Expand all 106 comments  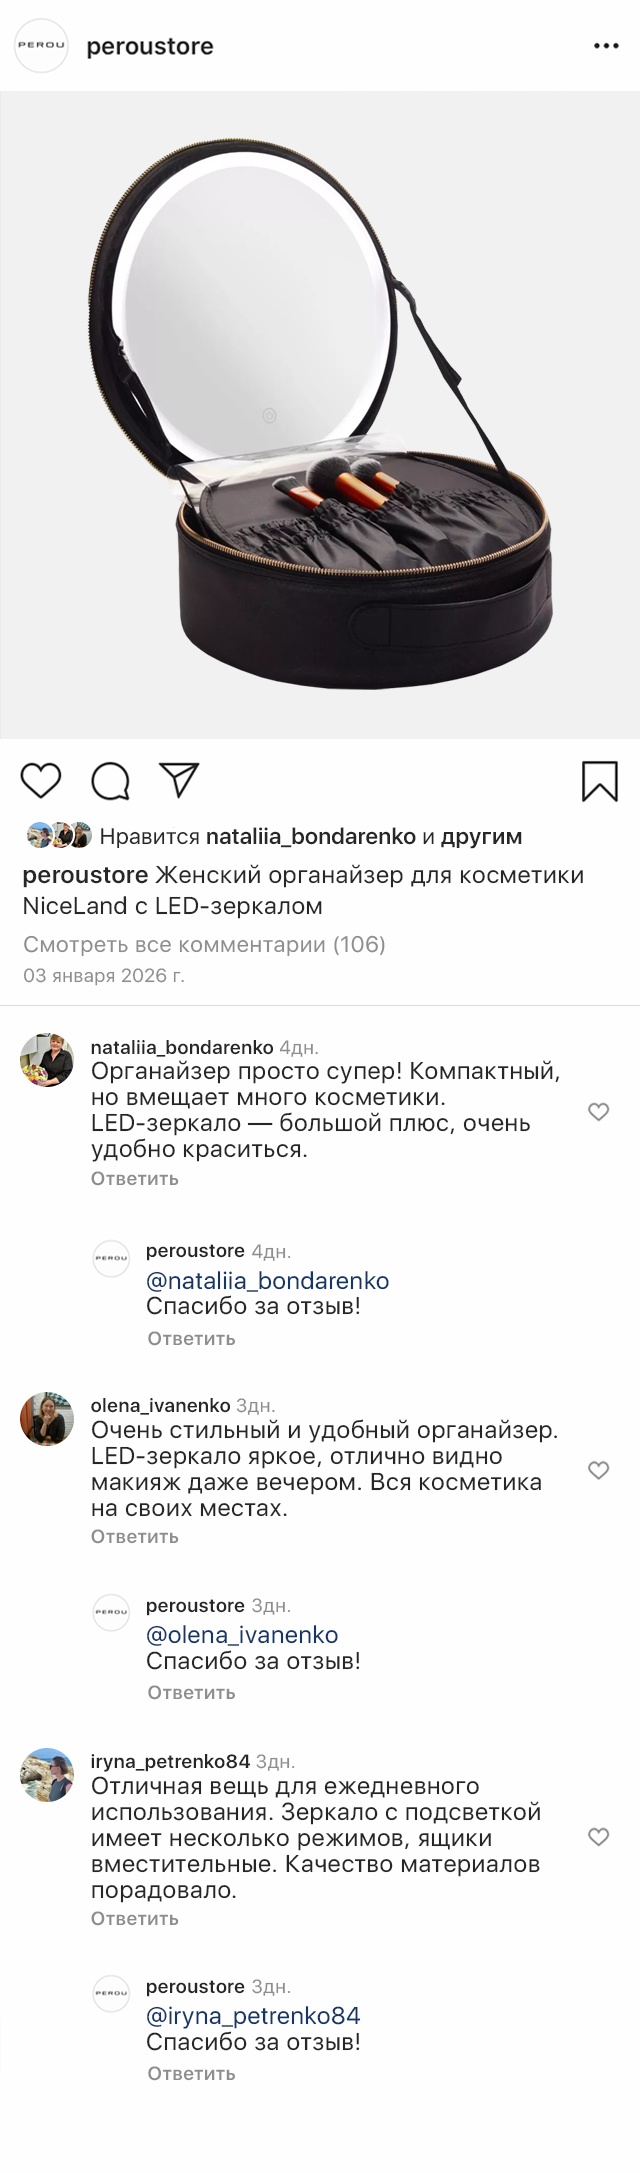pos(204,944)
